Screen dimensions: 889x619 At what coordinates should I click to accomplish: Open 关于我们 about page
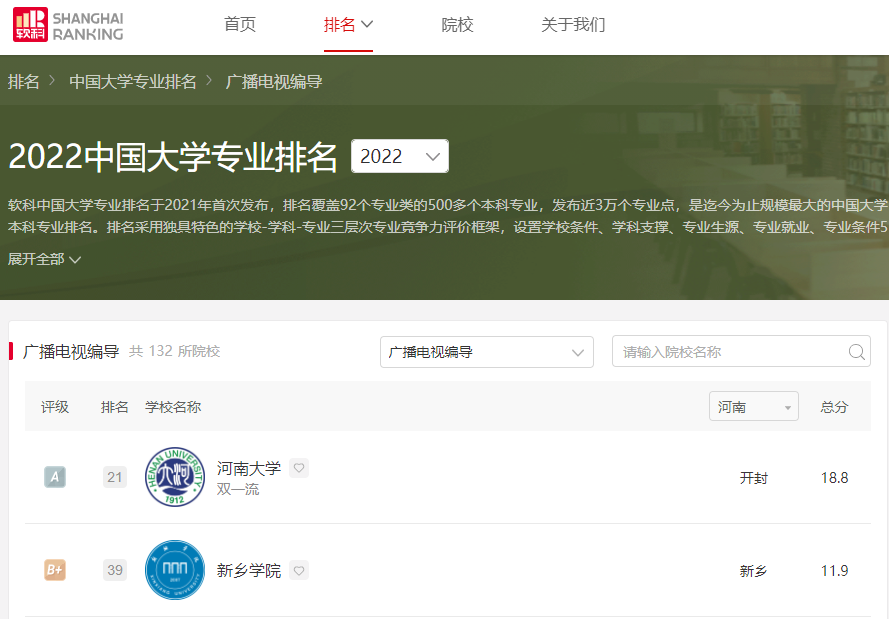573,25
